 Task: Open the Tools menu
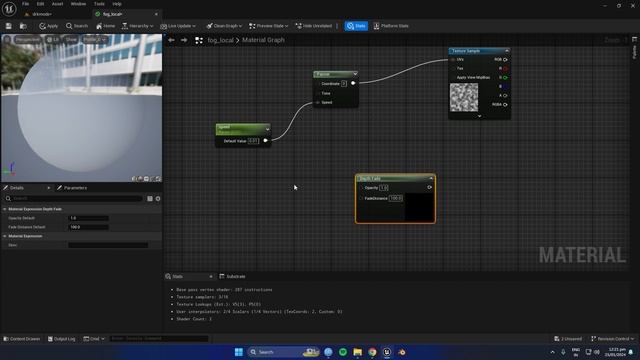coord(99,4)
